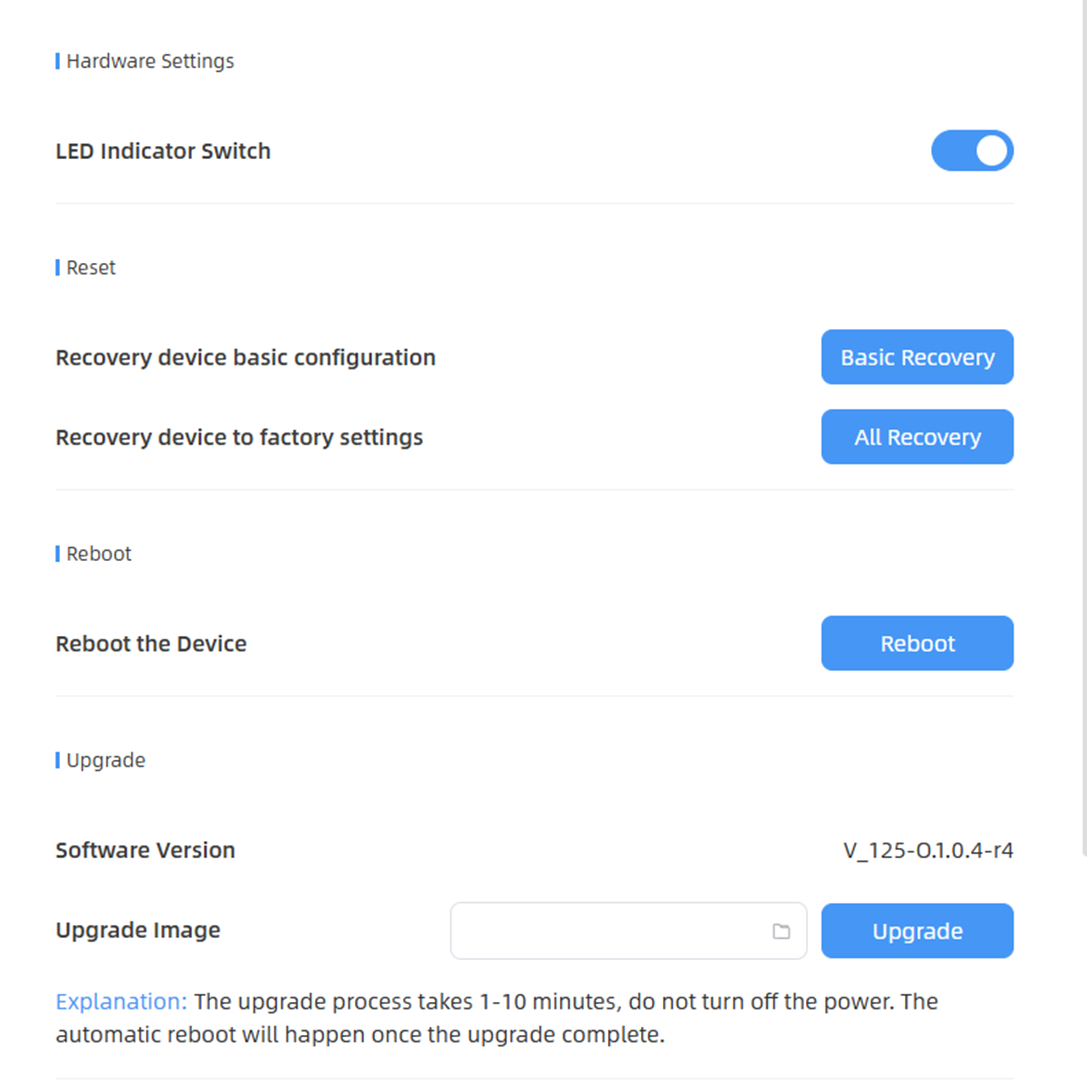Select the Hardware Settings section heading
Screen dimensions: 1087x1082
pyautogui.click(x=150, y=61)
